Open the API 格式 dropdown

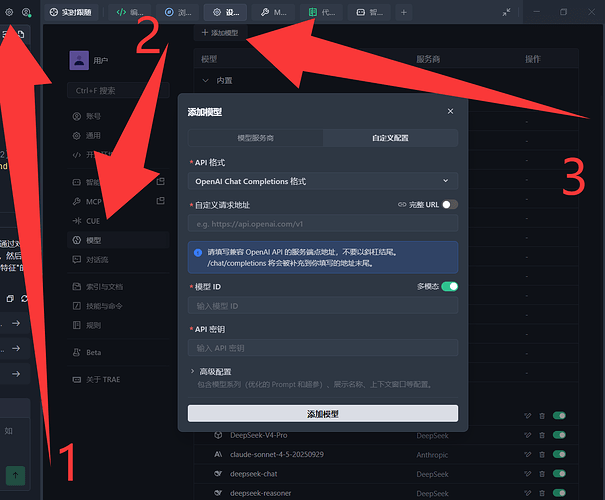[323, 181]
